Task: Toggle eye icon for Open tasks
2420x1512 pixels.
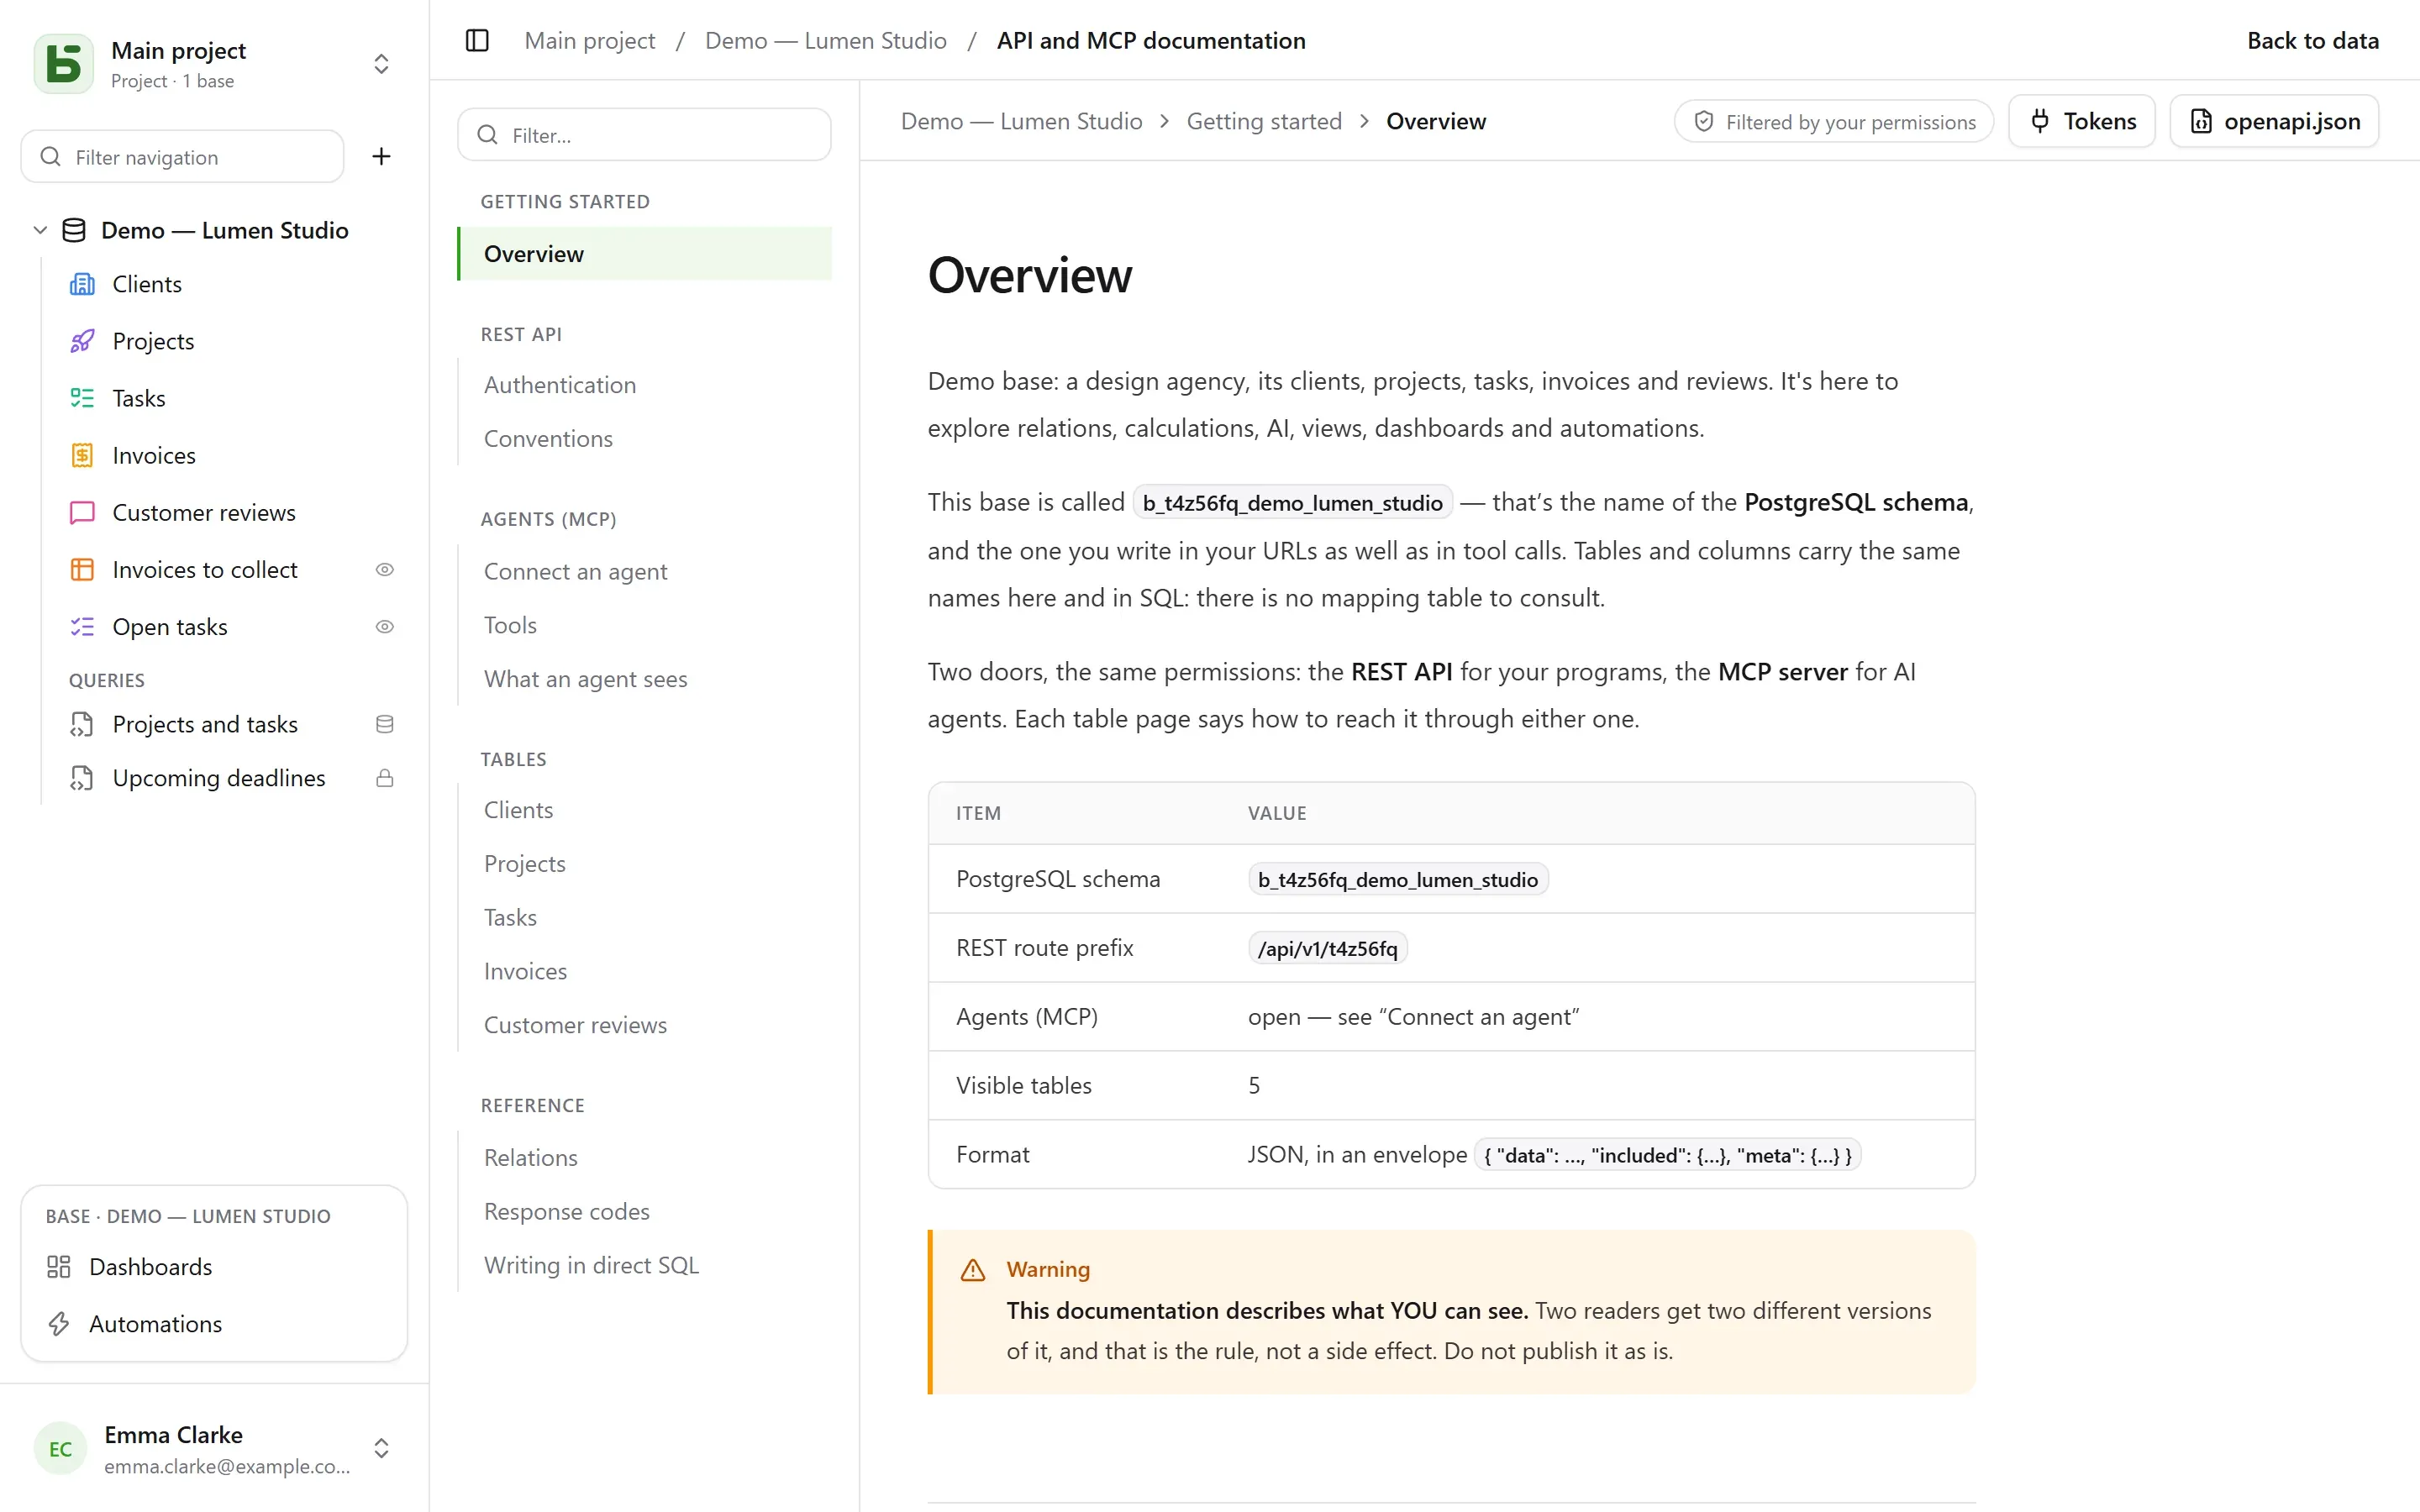Action: point(384,627)
